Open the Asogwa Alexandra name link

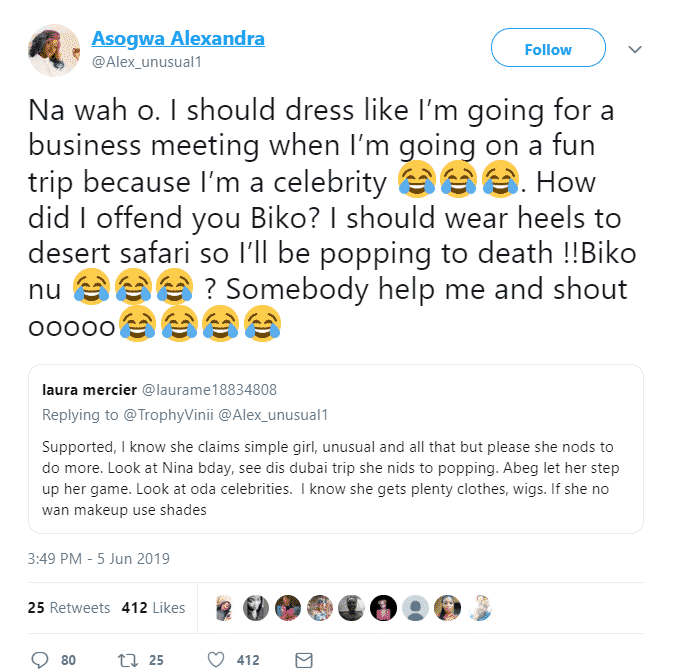(x=178, y=39)
